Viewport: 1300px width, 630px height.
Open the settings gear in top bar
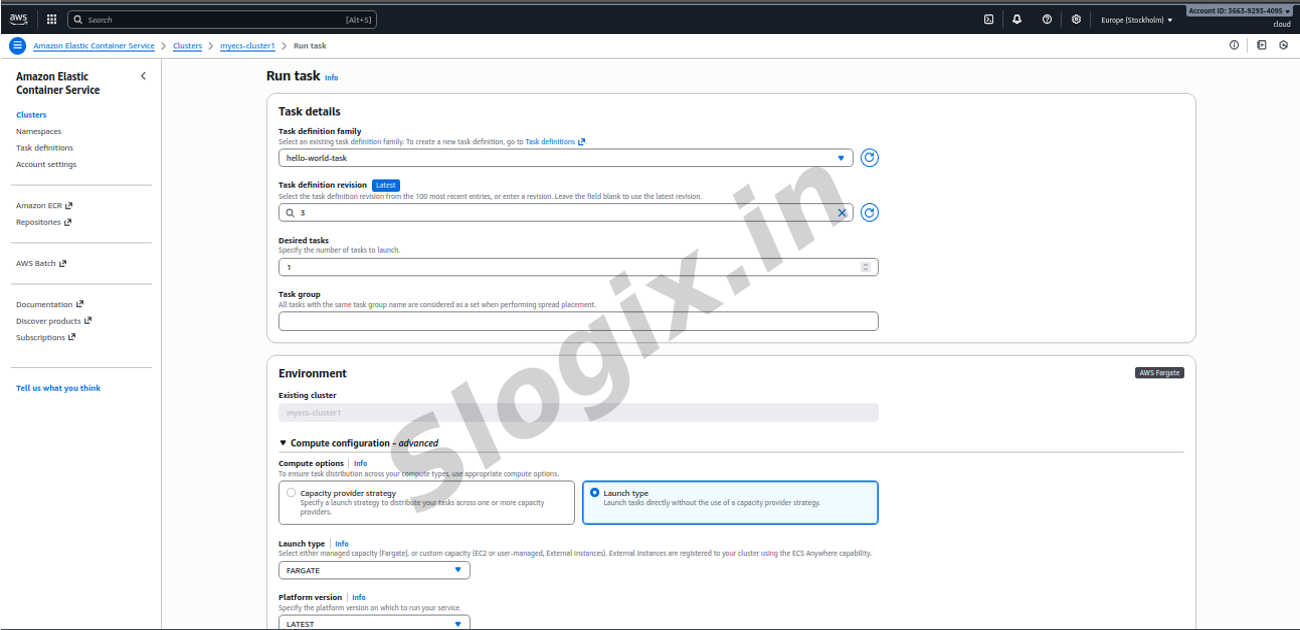1076,19
